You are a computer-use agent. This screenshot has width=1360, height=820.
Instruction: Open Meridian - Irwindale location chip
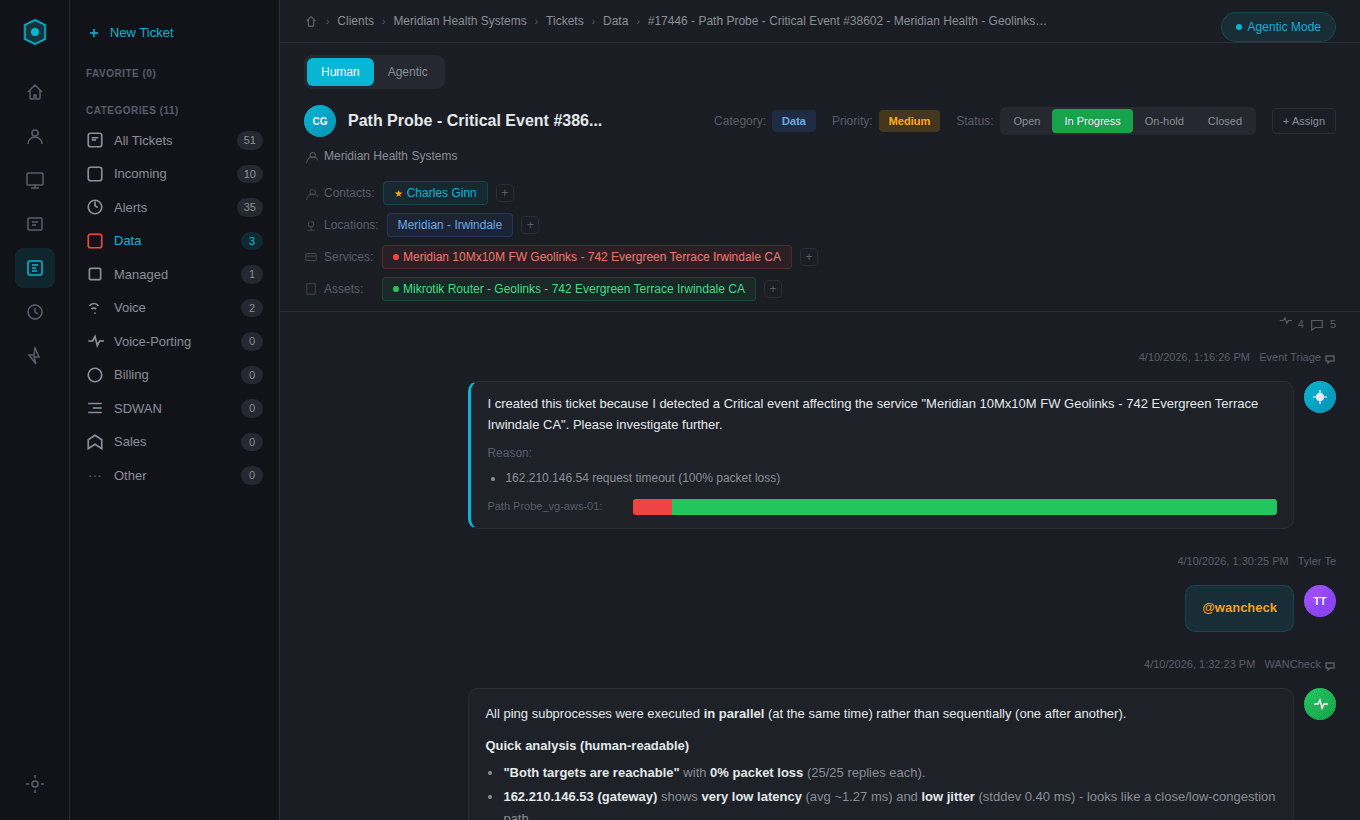tap(450, 225)
